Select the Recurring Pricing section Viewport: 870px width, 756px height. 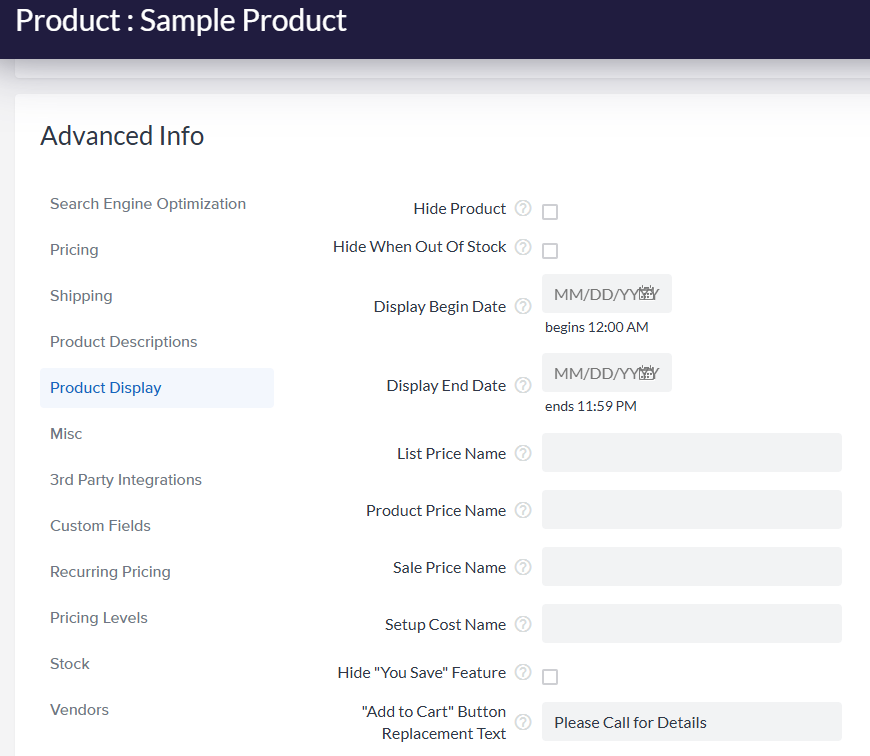point(110,571)
